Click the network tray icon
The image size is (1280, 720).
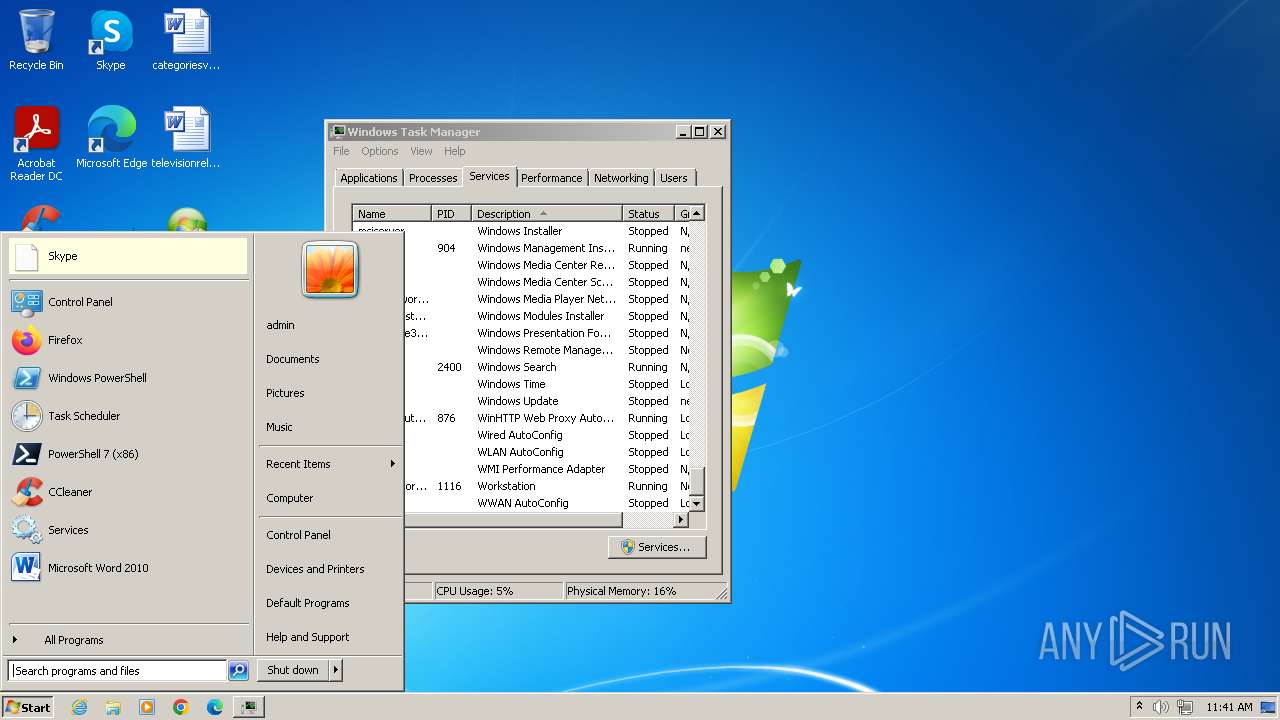[x=1185, y=707]
